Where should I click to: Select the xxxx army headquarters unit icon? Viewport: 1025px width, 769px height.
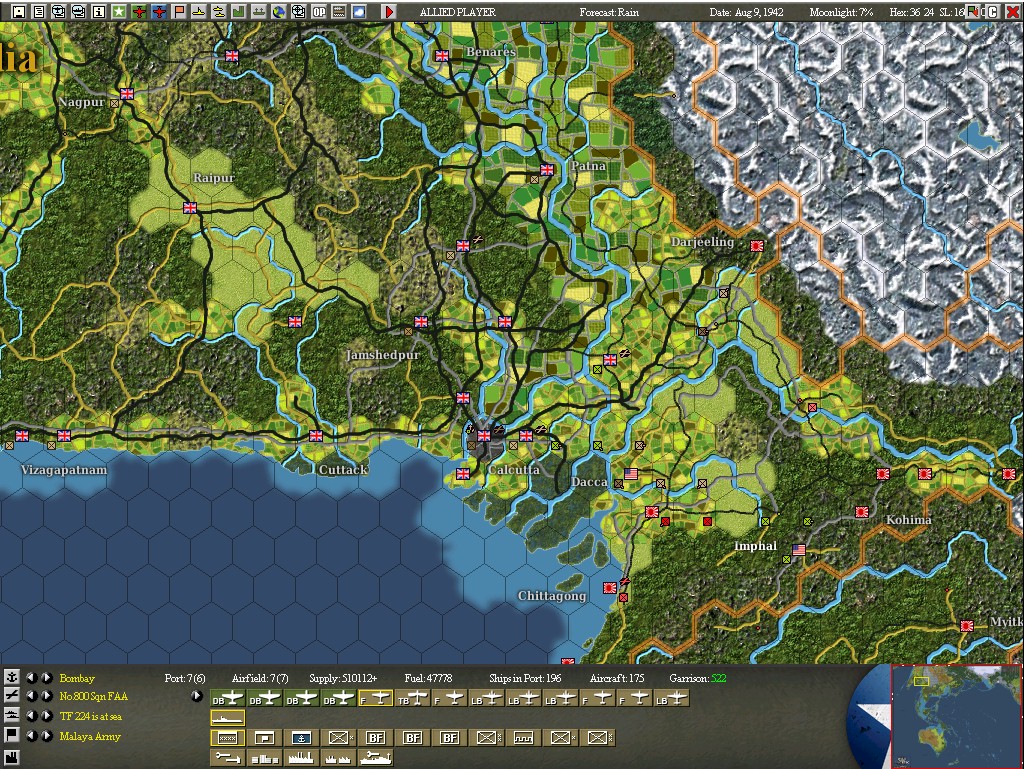[227, 738]
